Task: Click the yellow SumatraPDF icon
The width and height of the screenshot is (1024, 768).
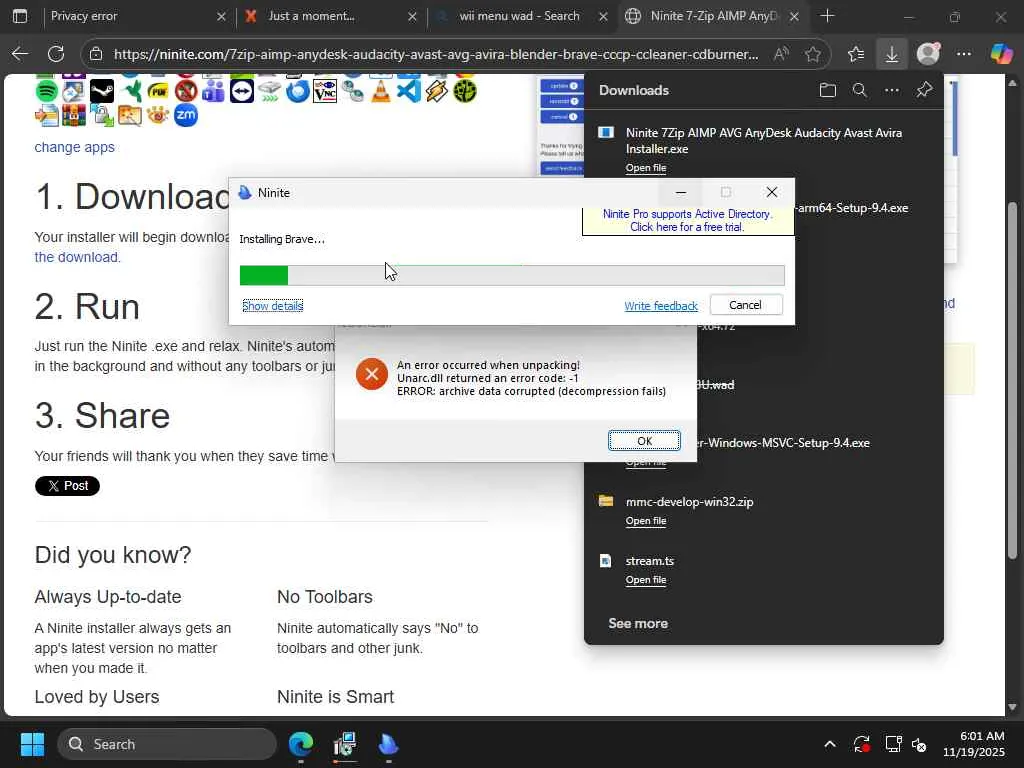Action: [158, 91]
